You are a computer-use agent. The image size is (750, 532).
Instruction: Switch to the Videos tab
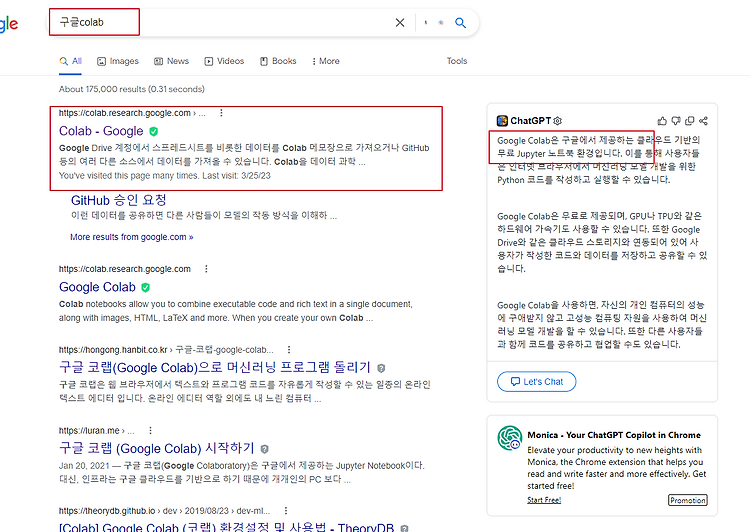pos(224,61)
